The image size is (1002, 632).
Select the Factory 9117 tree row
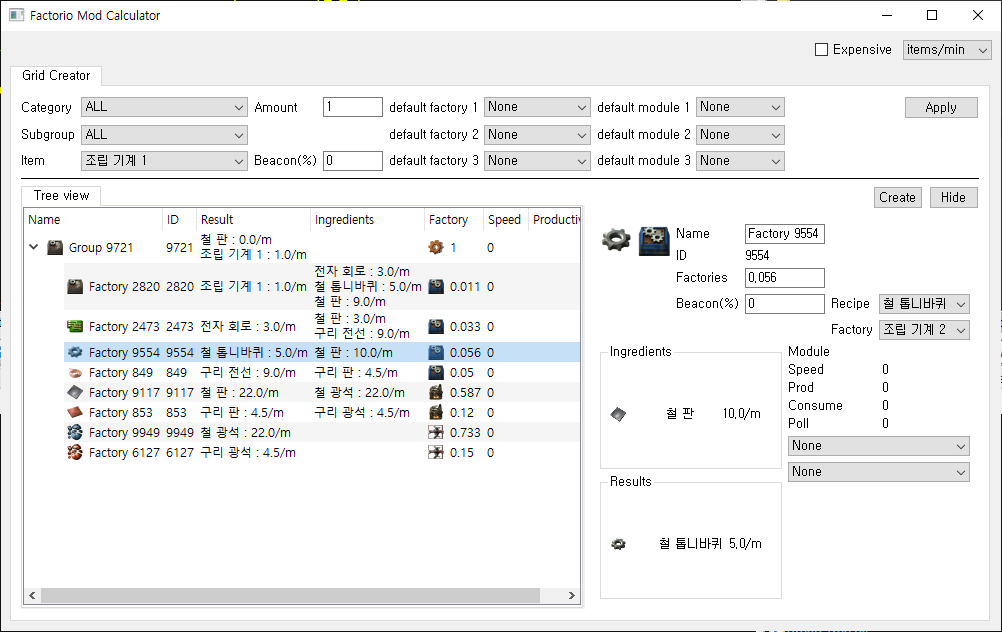click(322, 392)
